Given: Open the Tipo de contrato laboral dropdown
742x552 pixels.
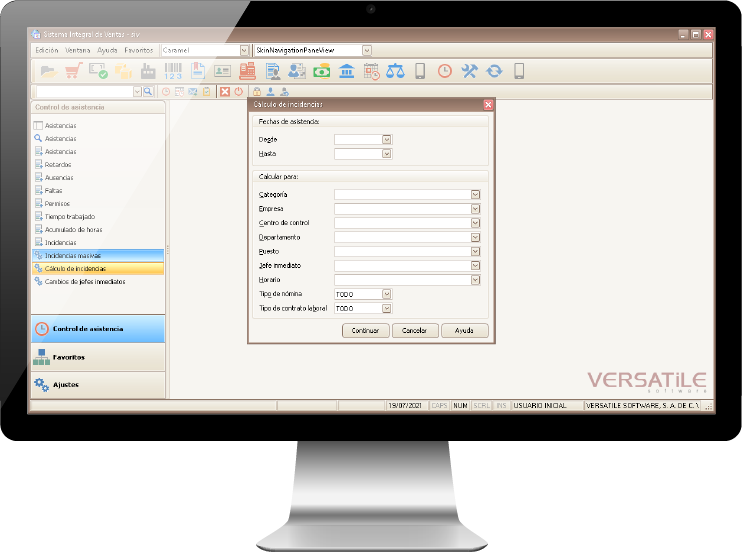Looking at the screenshot, I should 387,308.
